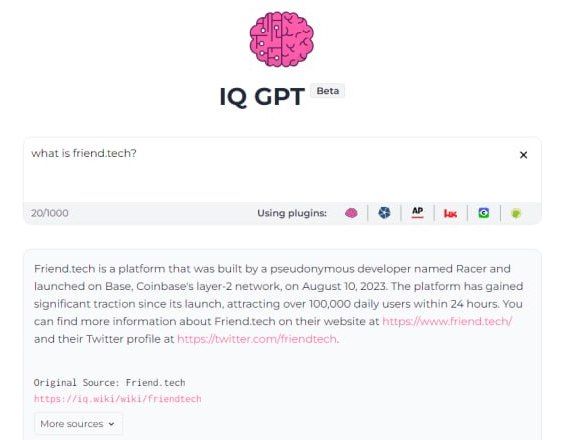Open the iq.wiki/wiki/friendtech source link
The height and width of the screenshot is (440, 562).
pos(118,399)
